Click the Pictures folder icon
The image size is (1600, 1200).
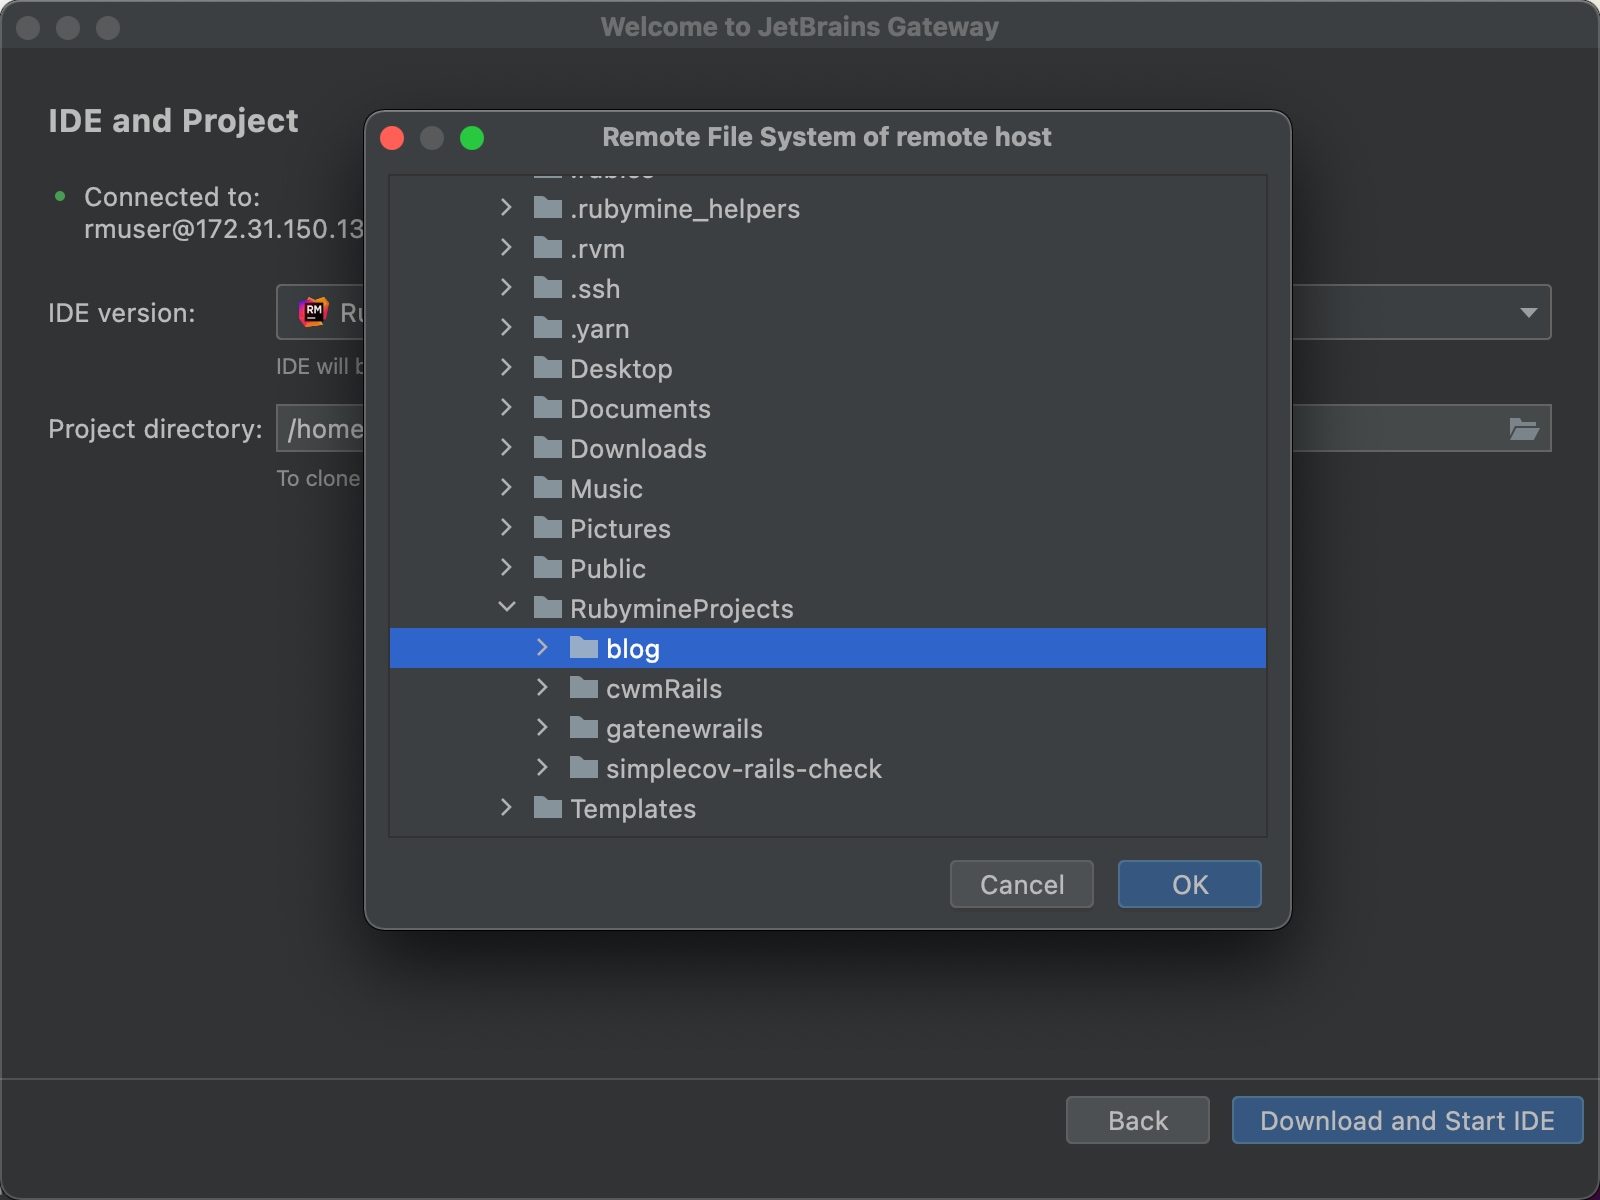[547, 528]
